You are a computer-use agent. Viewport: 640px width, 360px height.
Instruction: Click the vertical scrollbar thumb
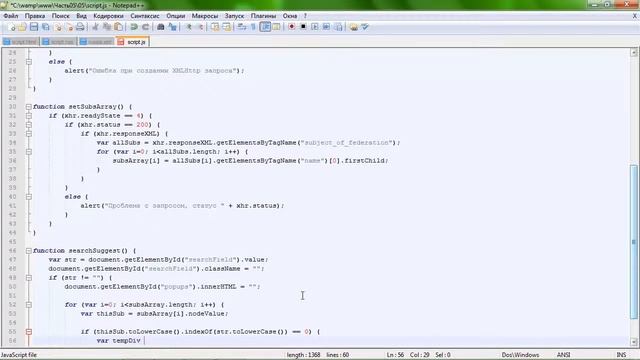pos(634,242)
